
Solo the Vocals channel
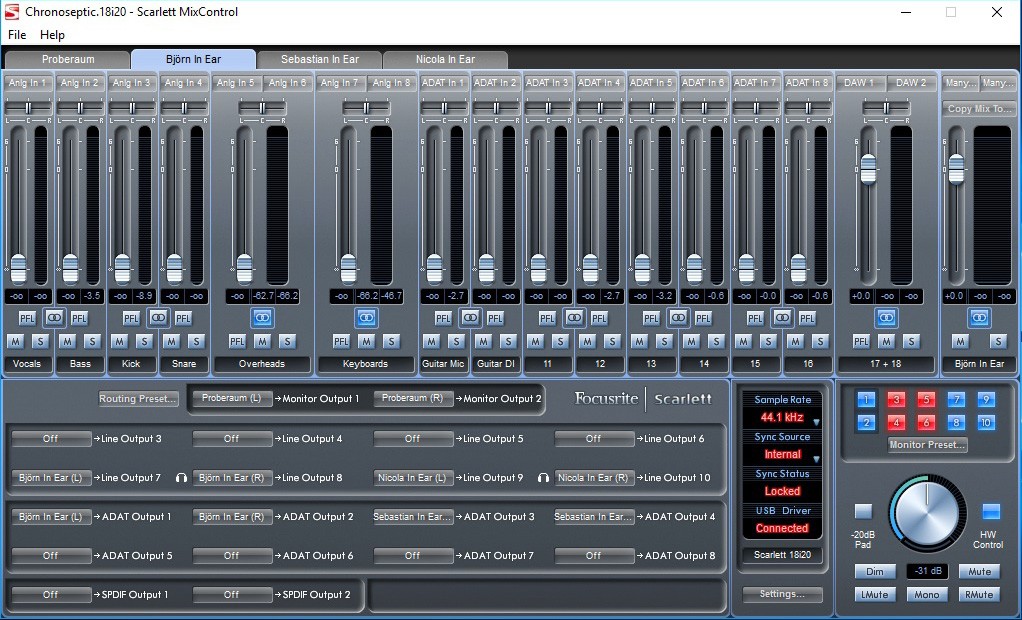[40, 341]
